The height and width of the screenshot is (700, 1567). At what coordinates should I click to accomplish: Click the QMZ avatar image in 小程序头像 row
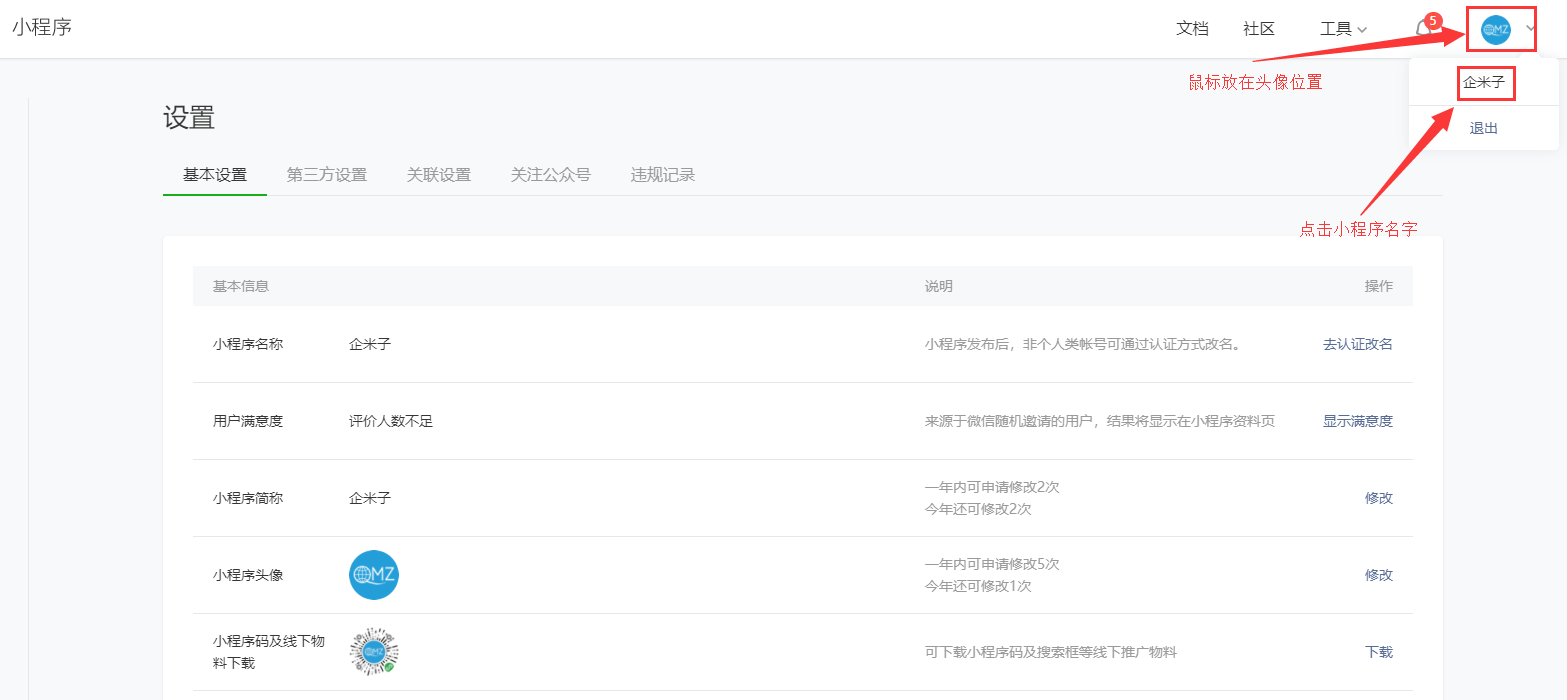[374, 575]
